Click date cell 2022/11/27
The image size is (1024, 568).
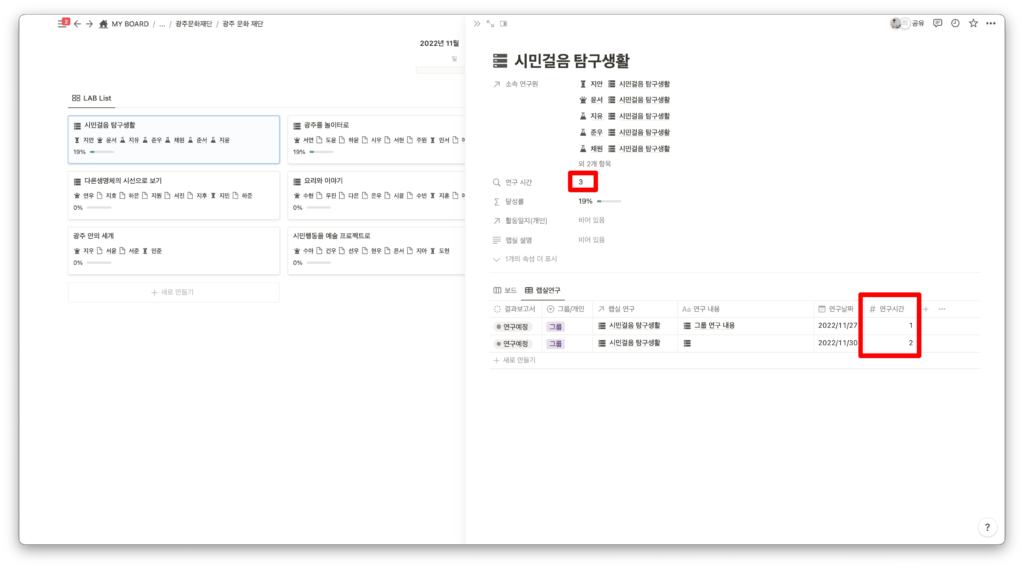click(837, 325)
